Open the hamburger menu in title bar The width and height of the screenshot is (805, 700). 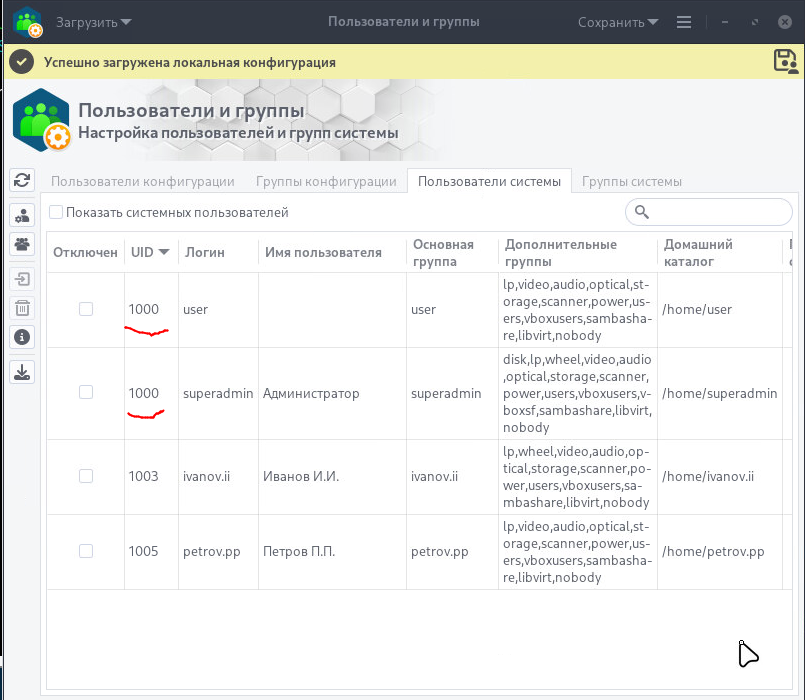[x=684, y=22]
